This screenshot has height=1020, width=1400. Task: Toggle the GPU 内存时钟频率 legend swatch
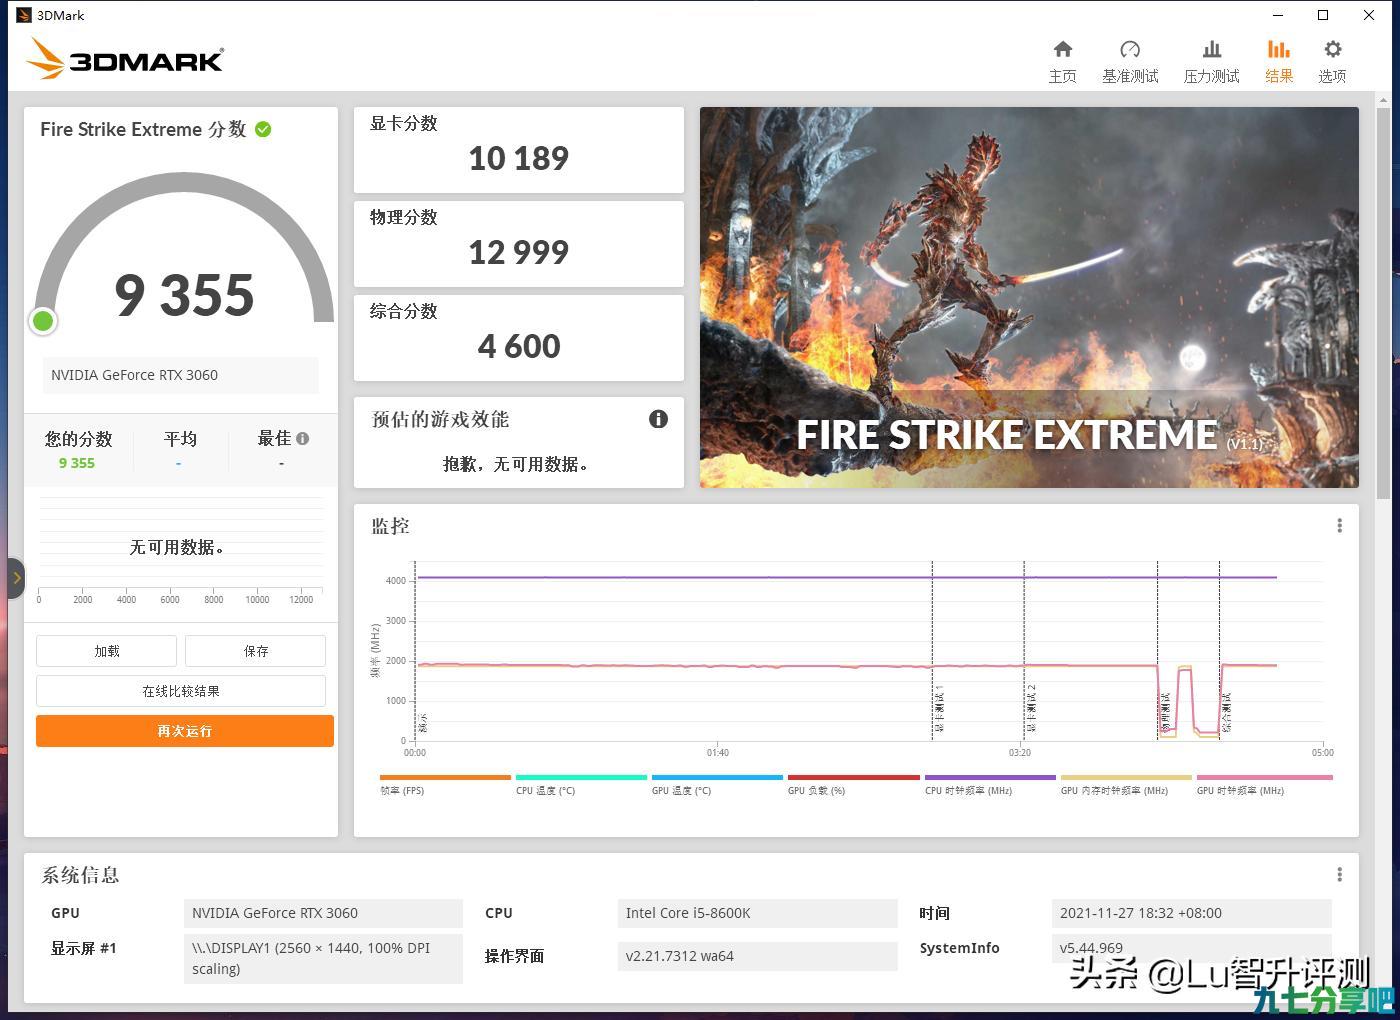tap(1126, 777)
